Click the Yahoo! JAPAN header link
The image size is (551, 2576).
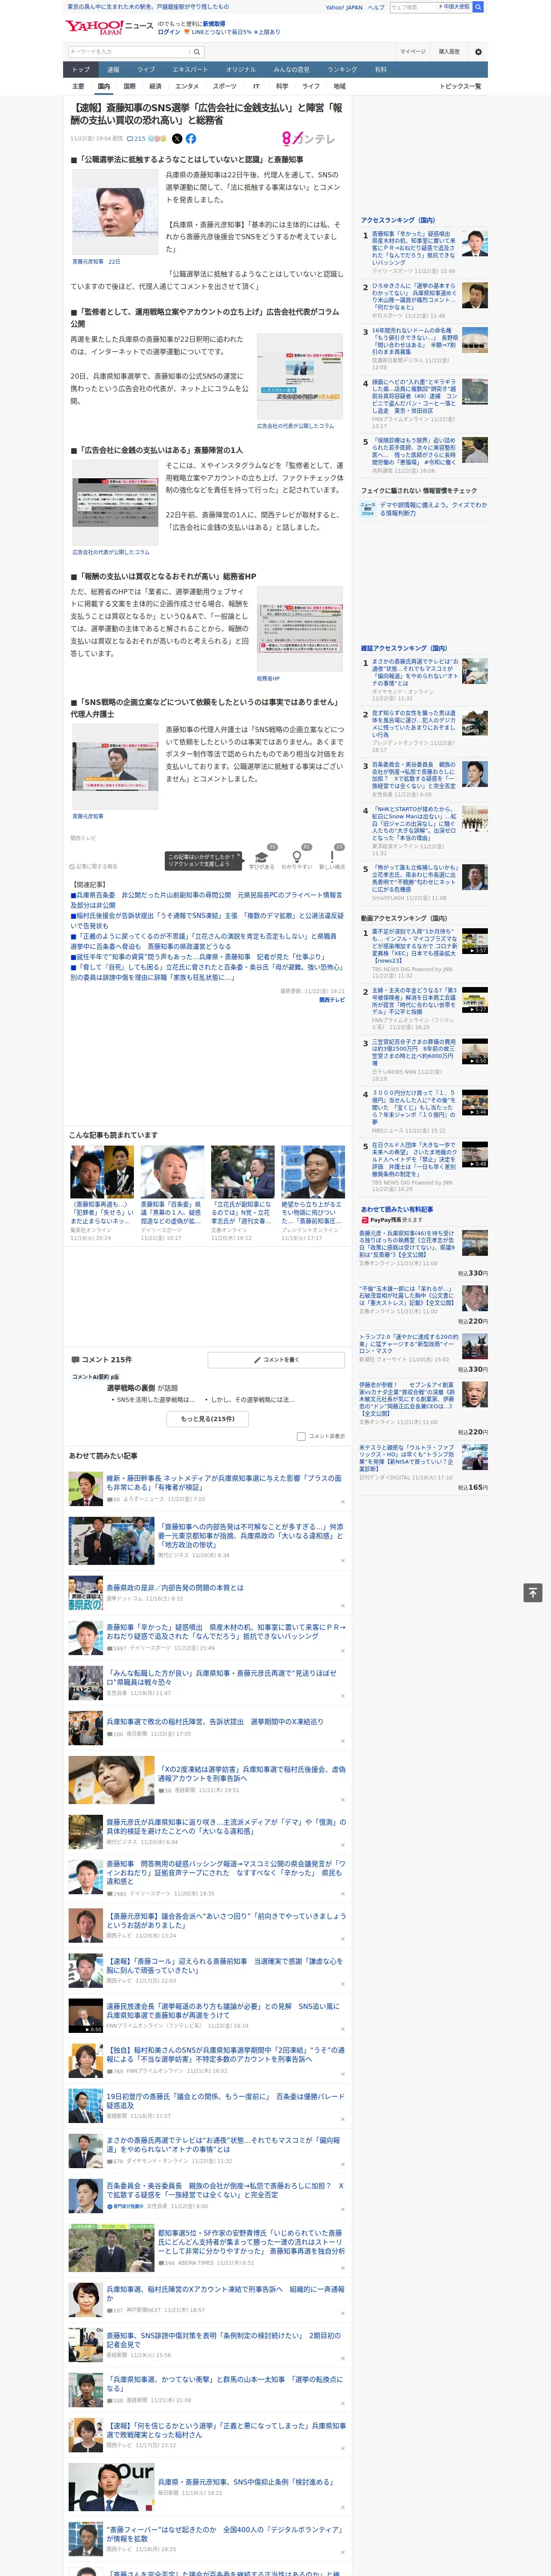(x=344, y=7)
